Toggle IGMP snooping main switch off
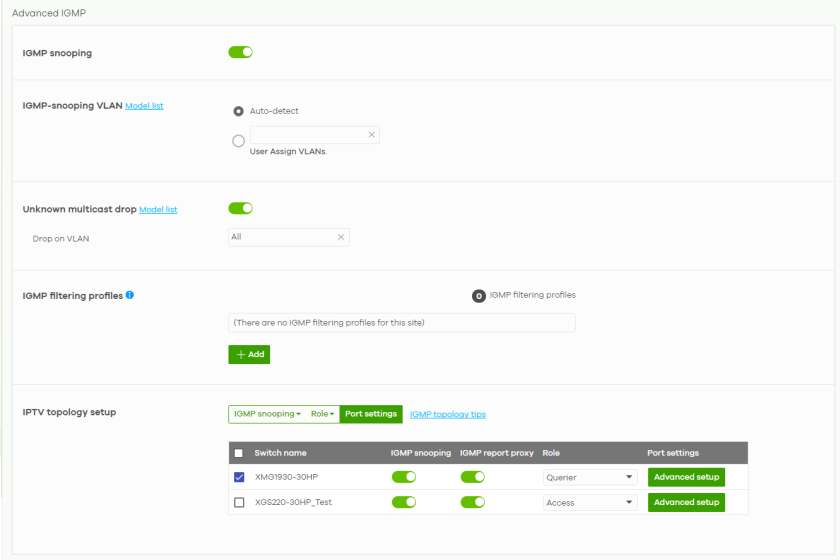Image resolution: width=840 pixels, height=560 pixels. [240, 52]
